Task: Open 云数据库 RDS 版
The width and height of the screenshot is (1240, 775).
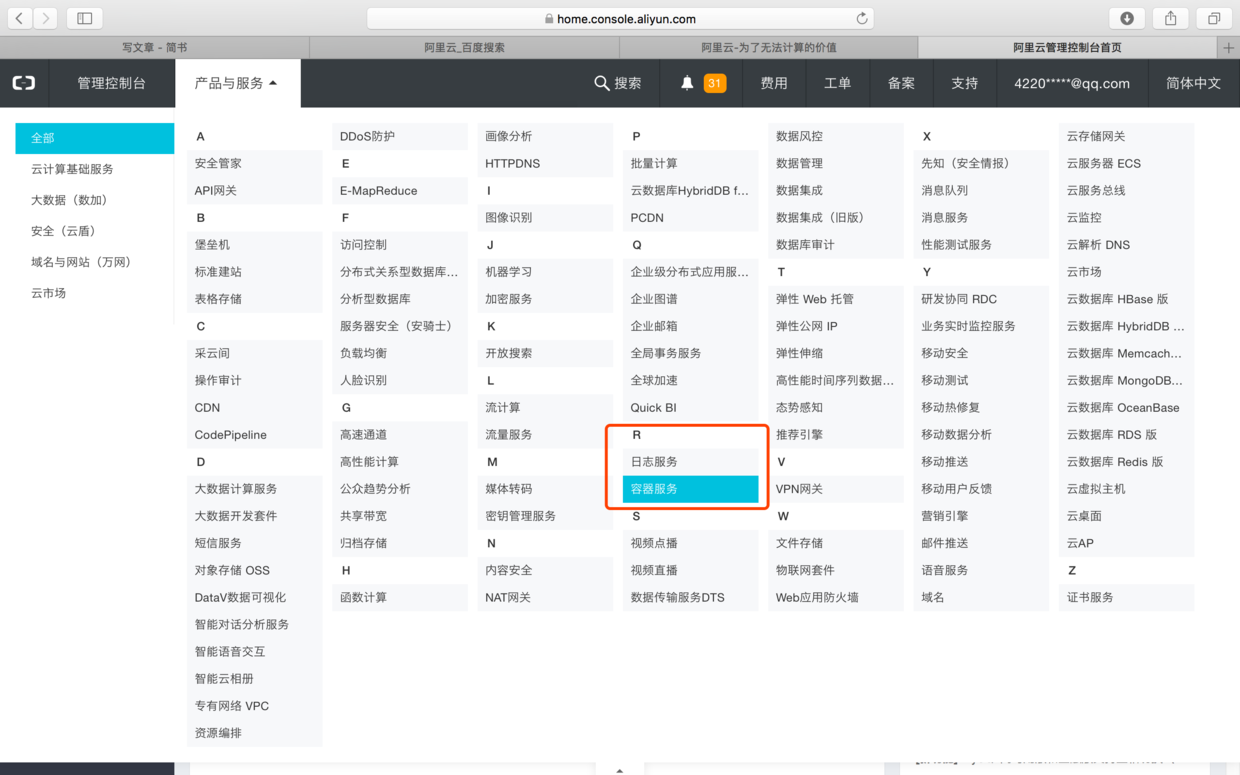Action: 1126,435
